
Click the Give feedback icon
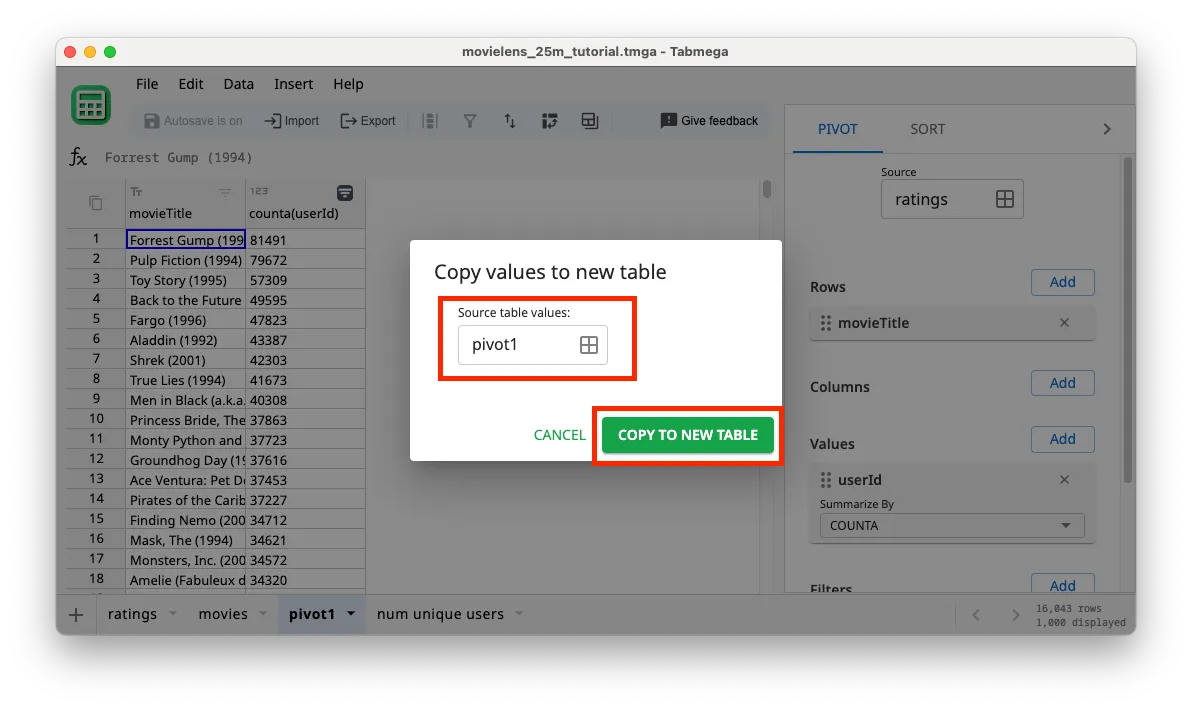pyautogui.click(x=669, y=121)
